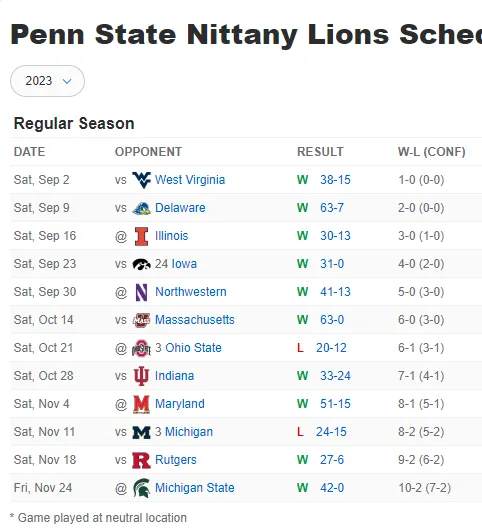This screenshot has width=482, height=531.
Task: Open the 2023 season year dropdown
Action: coord(47,81)
